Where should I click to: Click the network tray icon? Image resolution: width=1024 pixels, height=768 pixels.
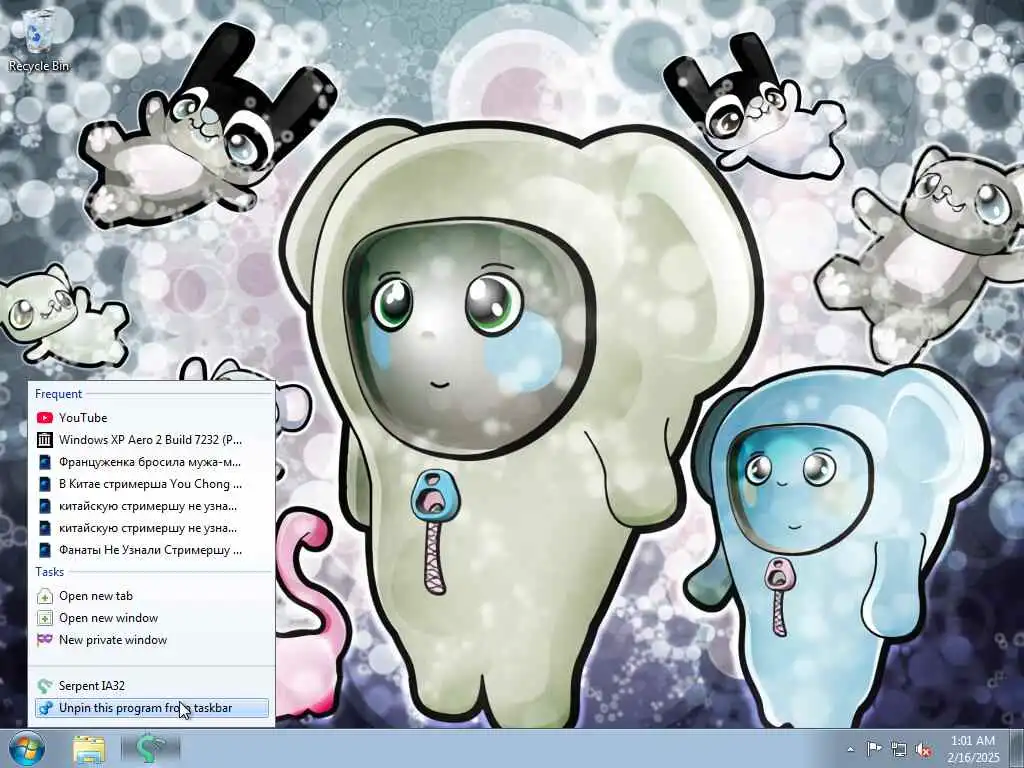click(899, 750)
